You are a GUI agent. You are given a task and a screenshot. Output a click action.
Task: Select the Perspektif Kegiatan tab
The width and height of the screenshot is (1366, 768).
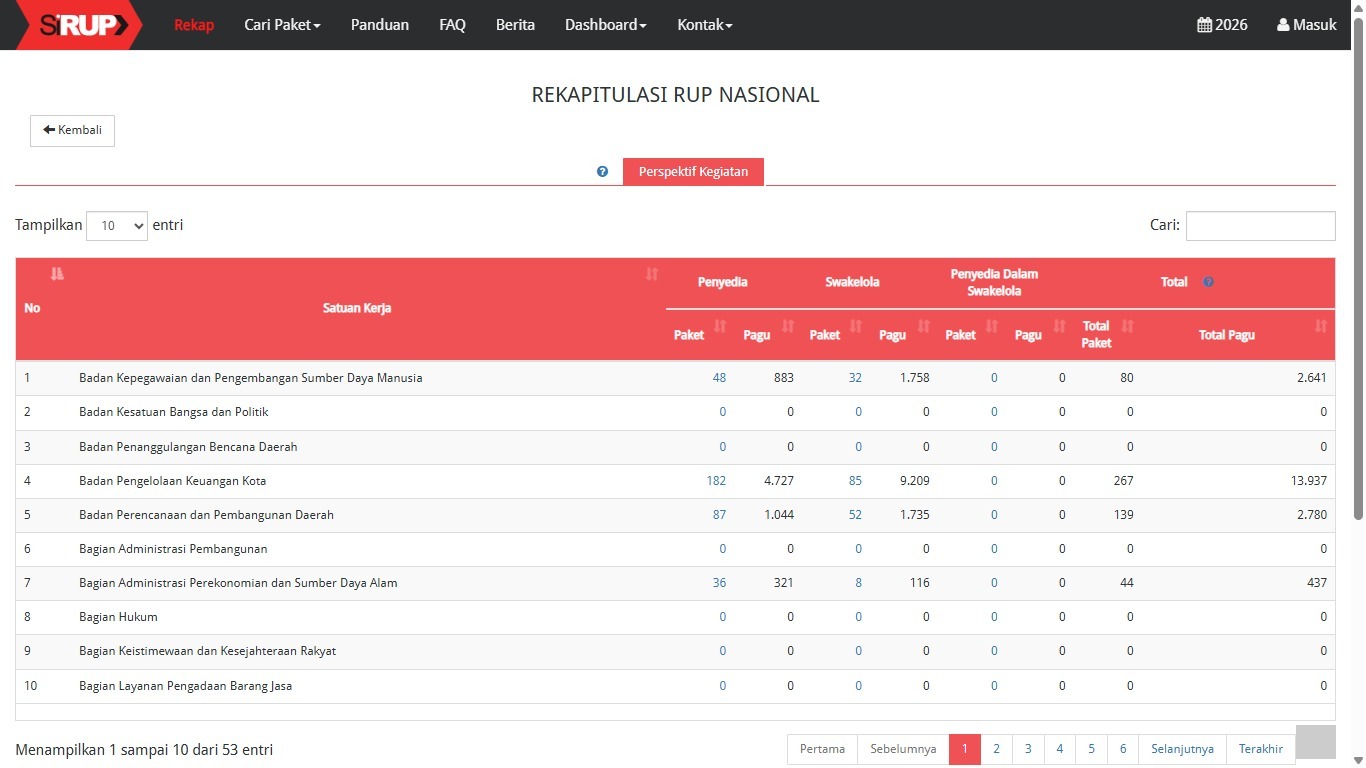pos(693,172)
